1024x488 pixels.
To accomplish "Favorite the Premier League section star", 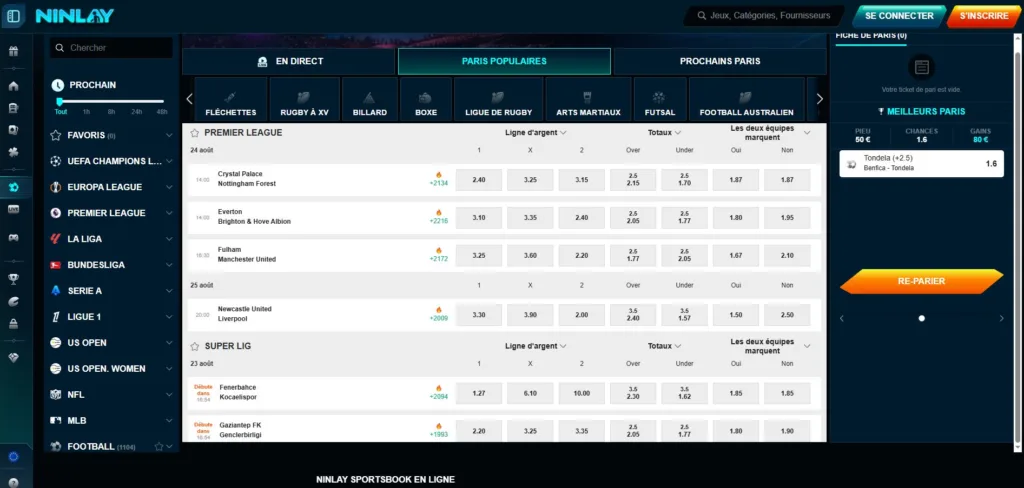I will (194, 133).
